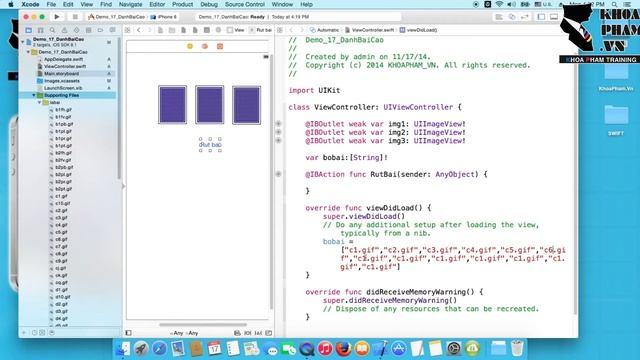
Task: Open the viewDidLoad() jump bar menu
Action: (x=419, y=30)
